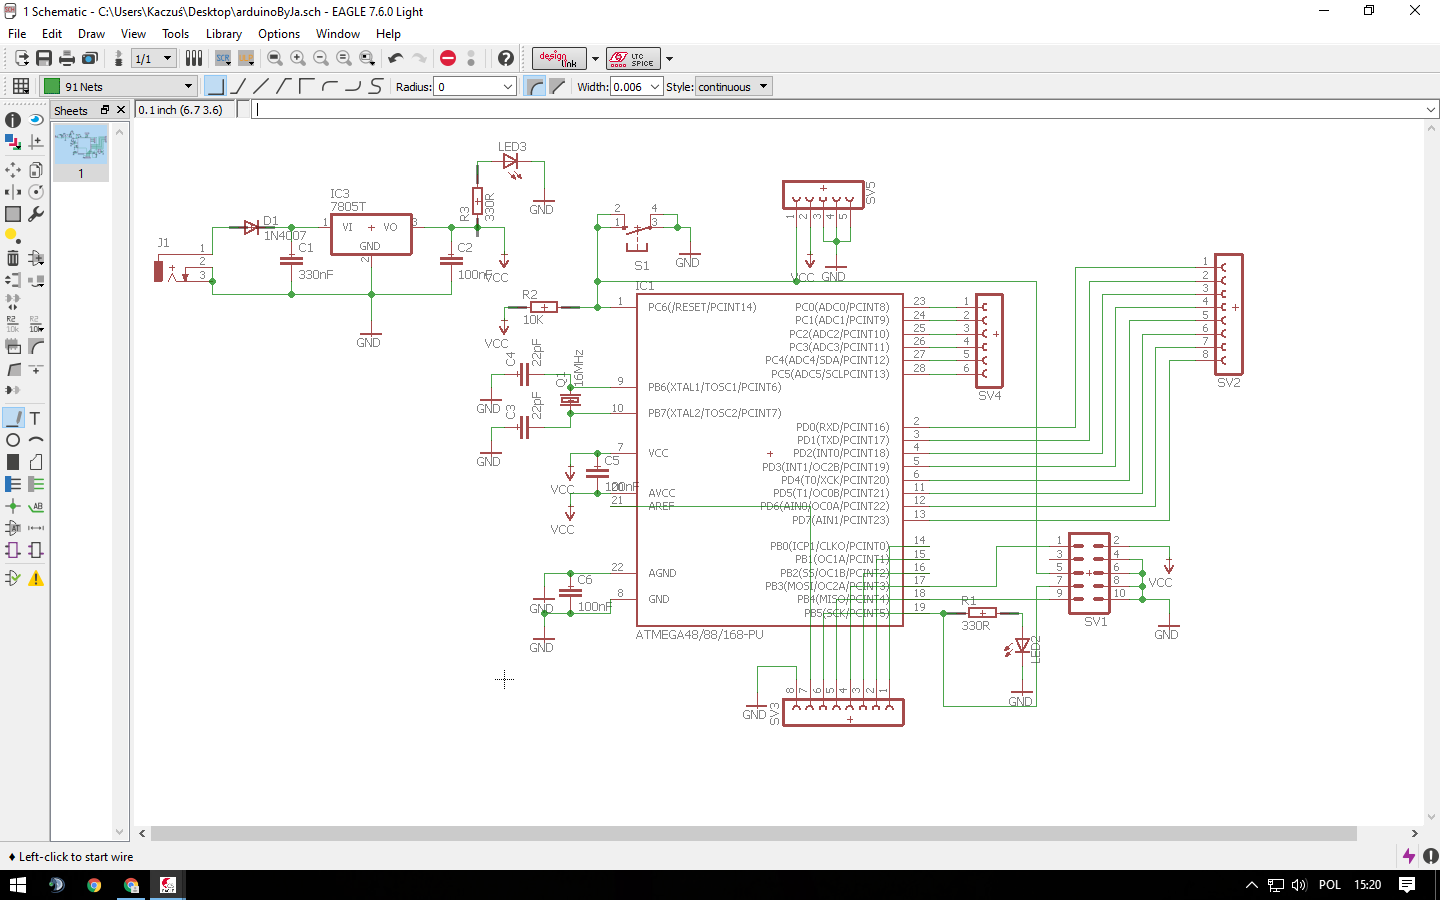Open the Style continuous dropdown

[x=733, y=87]
